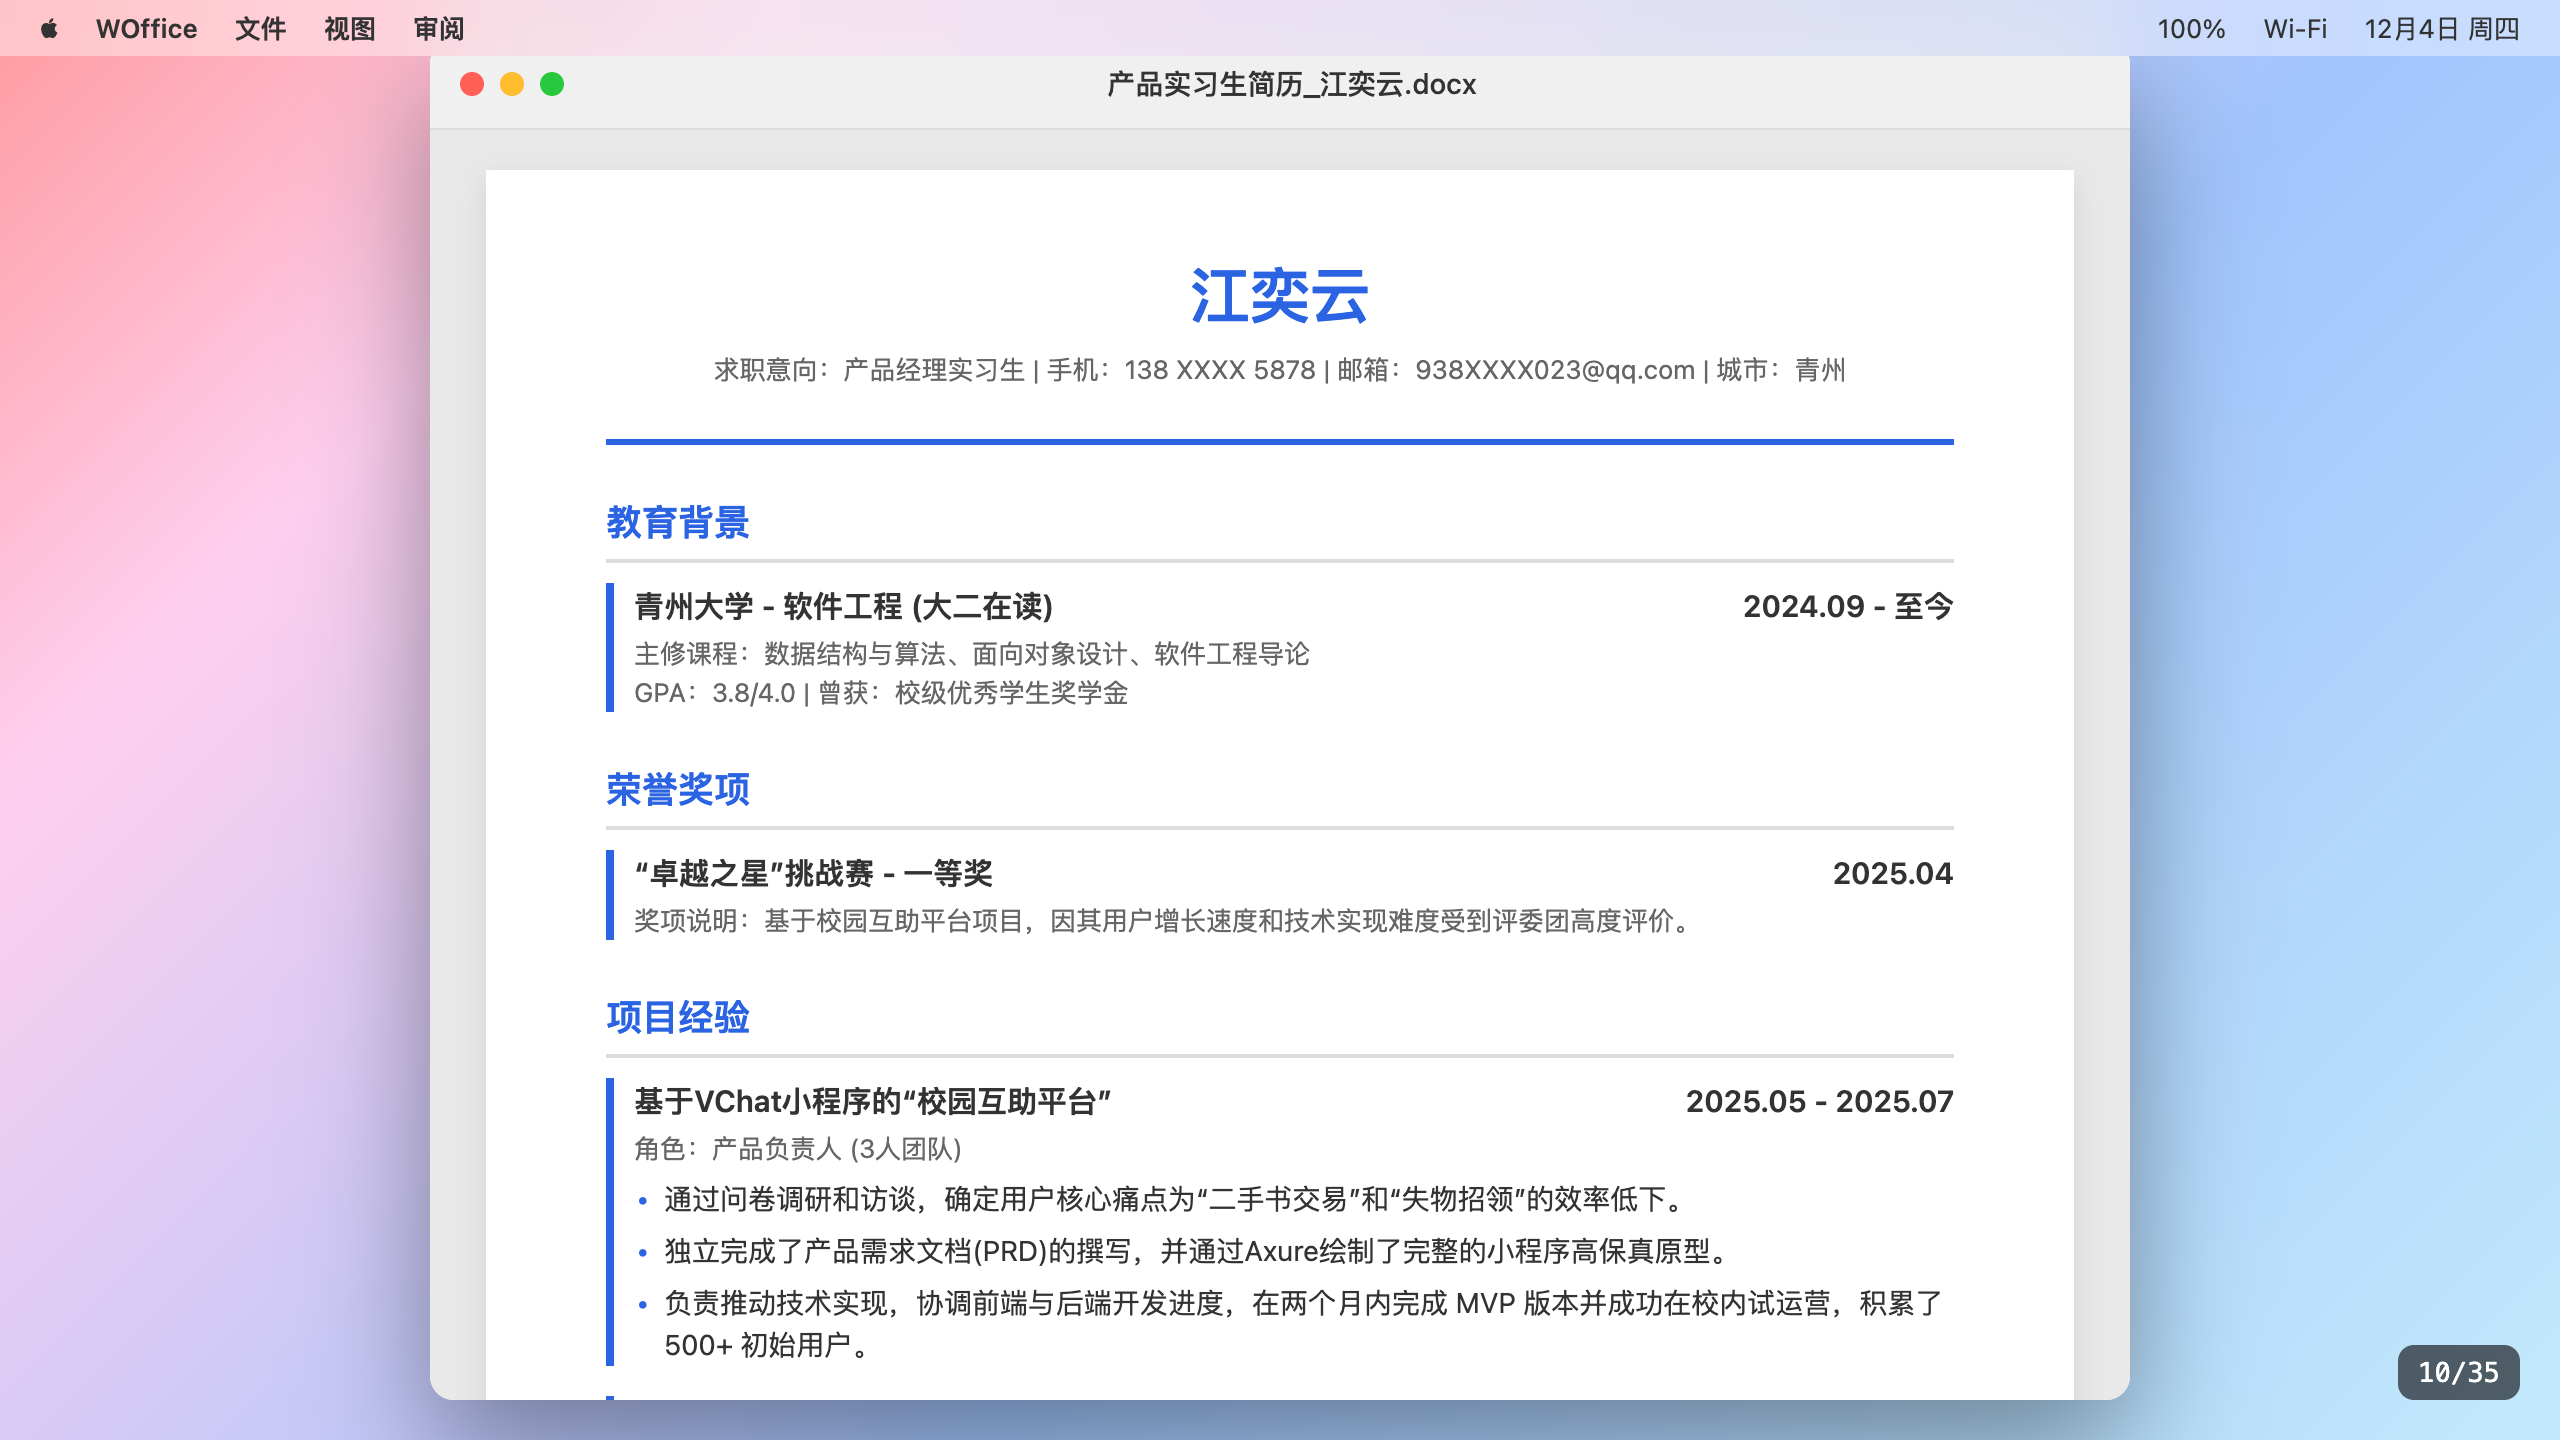
Task: Click the 100% battery indicator
Action: pos(2191,29)
